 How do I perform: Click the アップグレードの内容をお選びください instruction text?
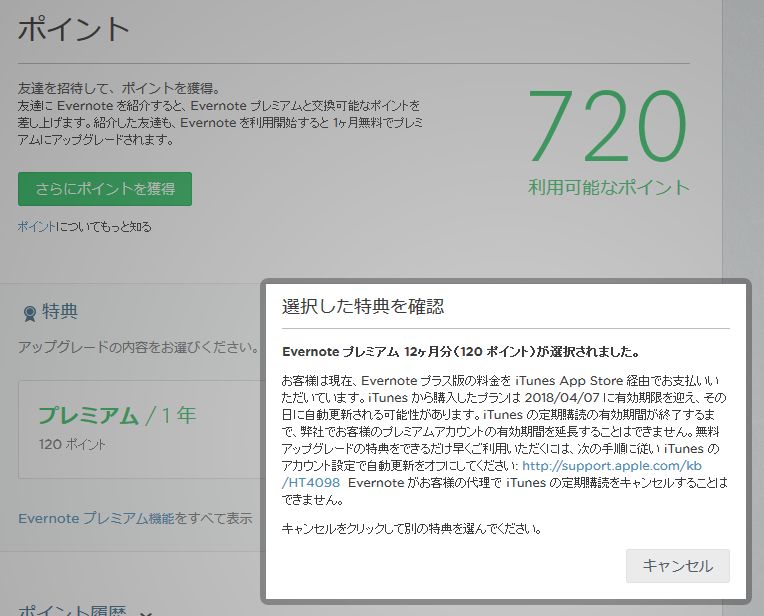(x=130, y=347)
